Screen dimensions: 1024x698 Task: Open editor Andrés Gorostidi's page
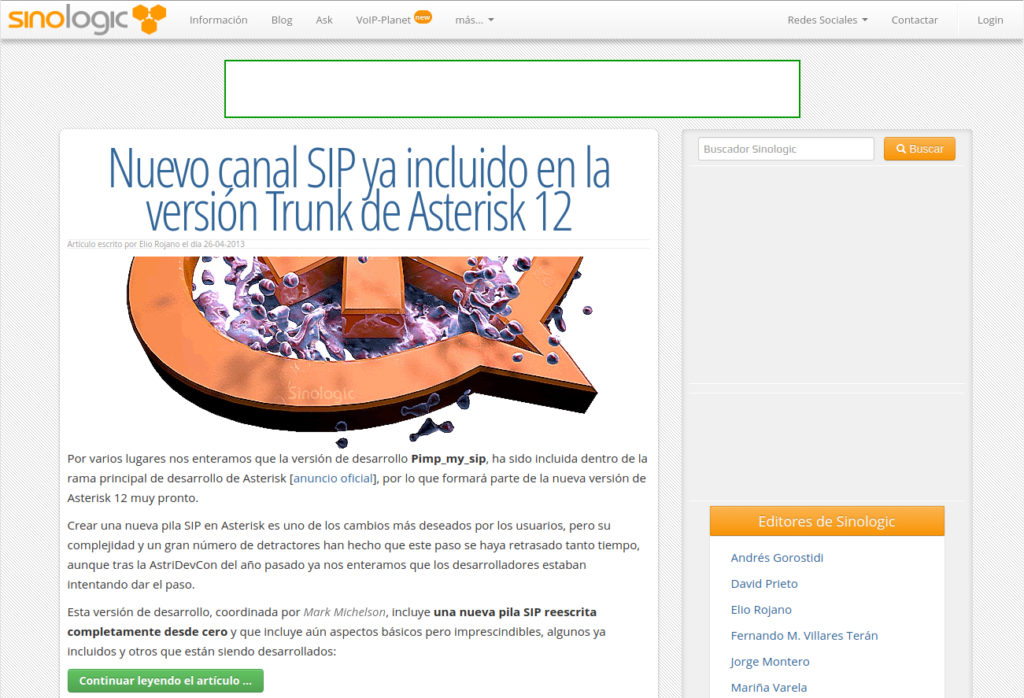[x=777, y=558]
